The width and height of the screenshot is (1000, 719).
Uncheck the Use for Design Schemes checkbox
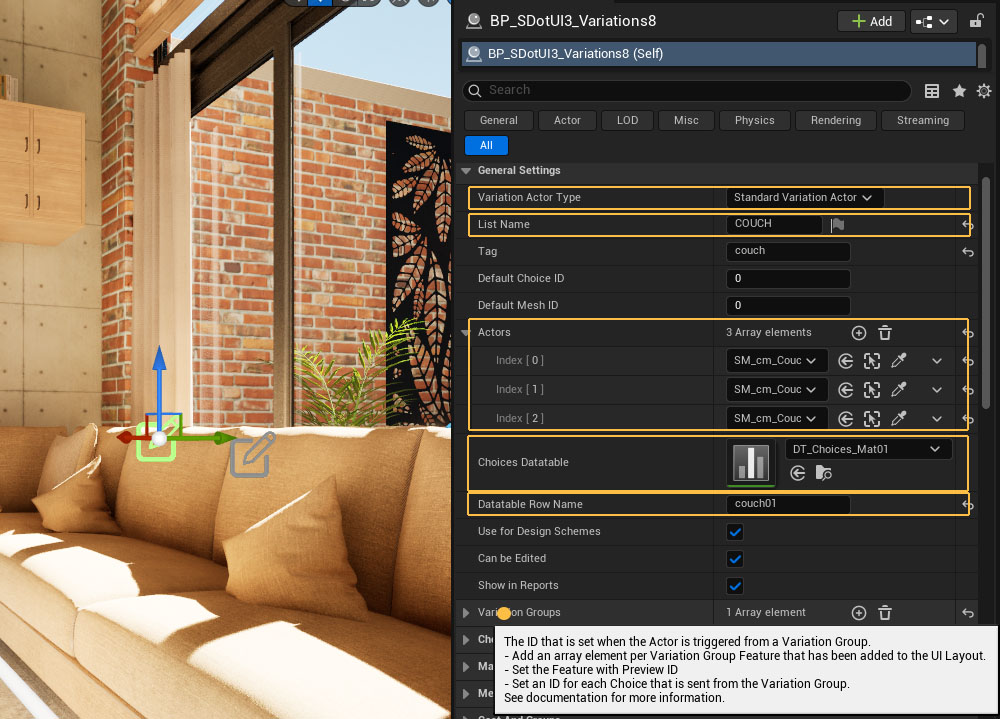[735, 532]
